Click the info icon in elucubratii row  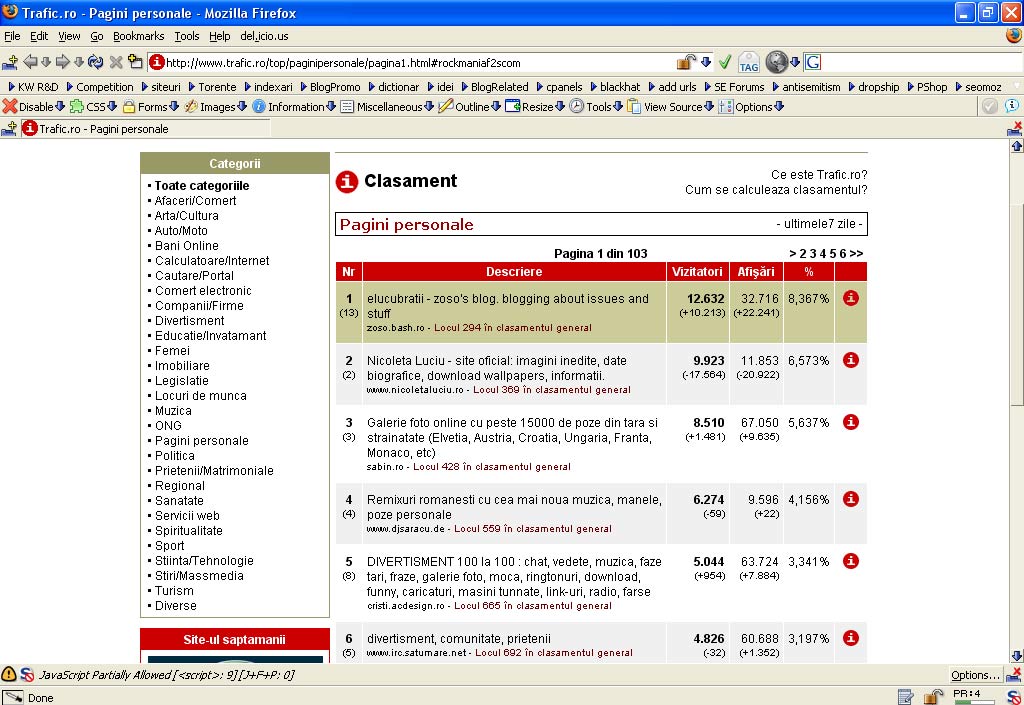[850, 298]
